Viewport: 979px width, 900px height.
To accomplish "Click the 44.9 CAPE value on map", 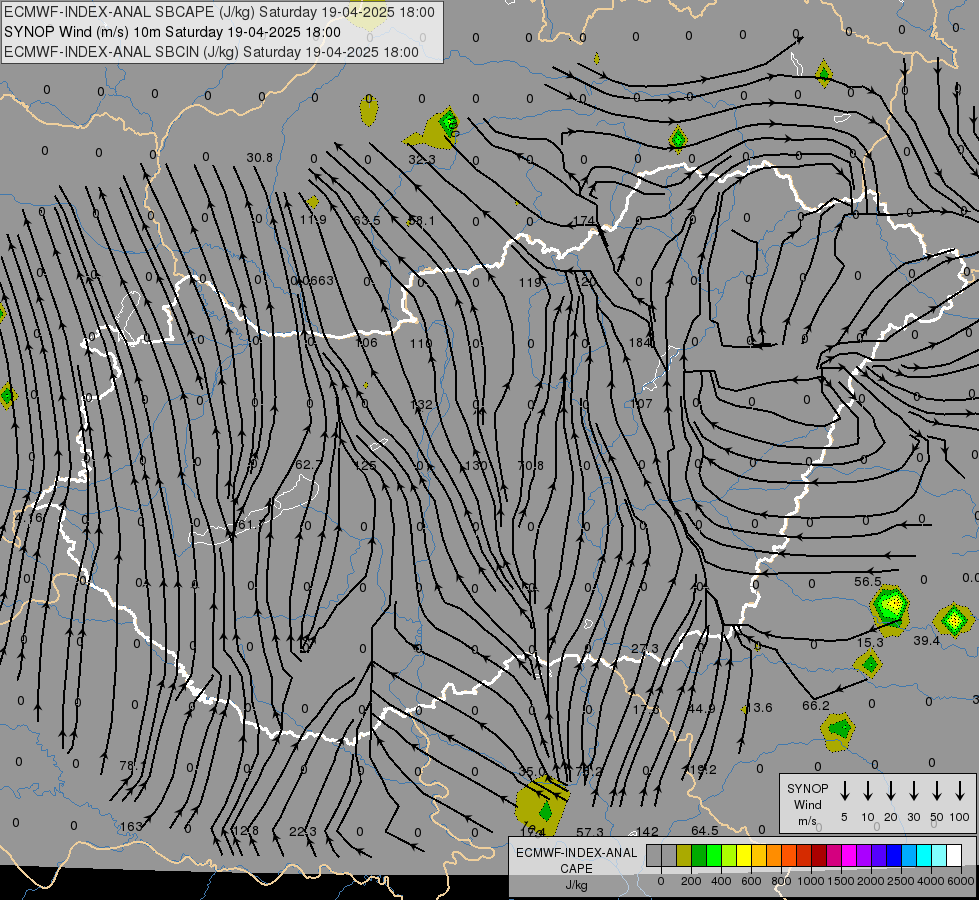I will [701, 709].
